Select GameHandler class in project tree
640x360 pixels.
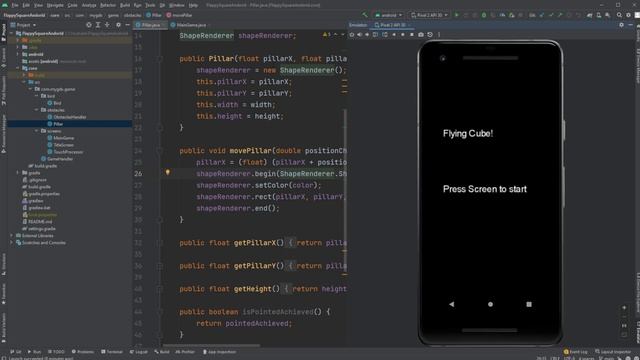(x=57, y=159)
